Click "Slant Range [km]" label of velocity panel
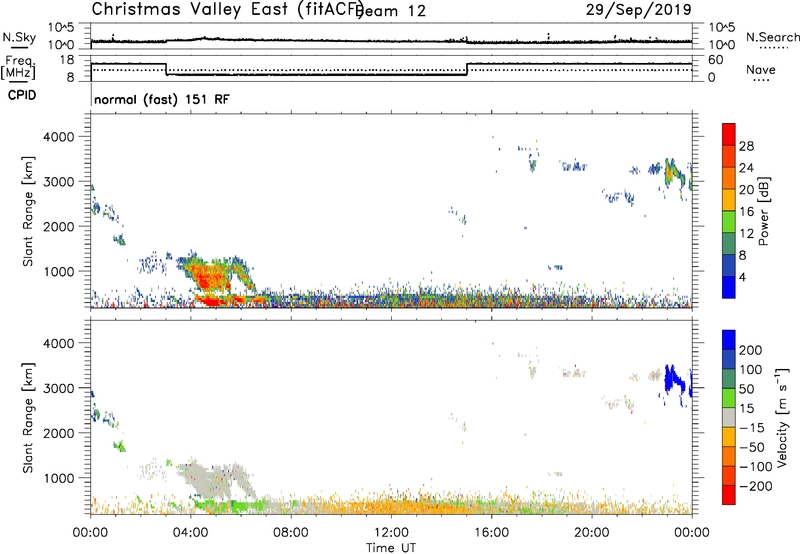 point(28,418)
